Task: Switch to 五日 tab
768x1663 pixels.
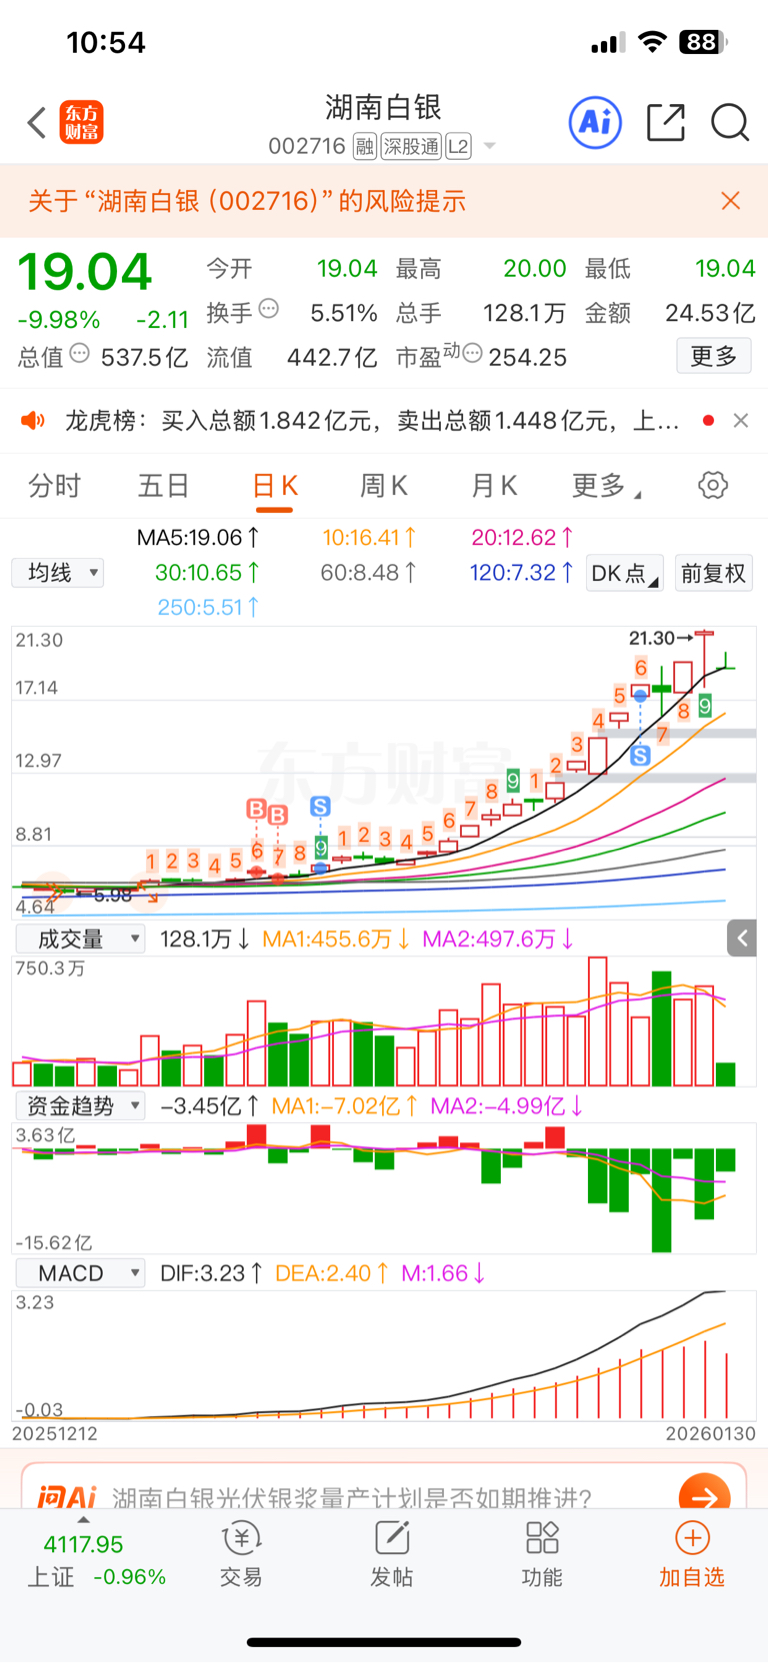Action: [x=163, y=486]
